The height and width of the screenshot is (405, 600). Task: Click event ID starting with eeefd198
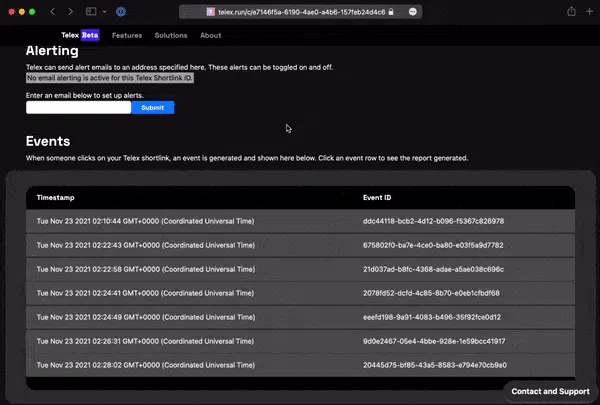pos(432,317)
